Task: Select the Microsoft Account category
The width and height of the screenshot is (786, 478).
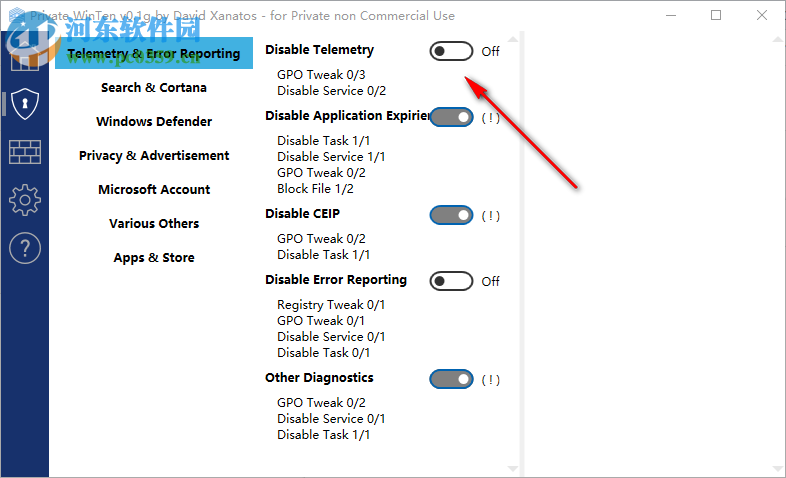Action: [154, 190]
